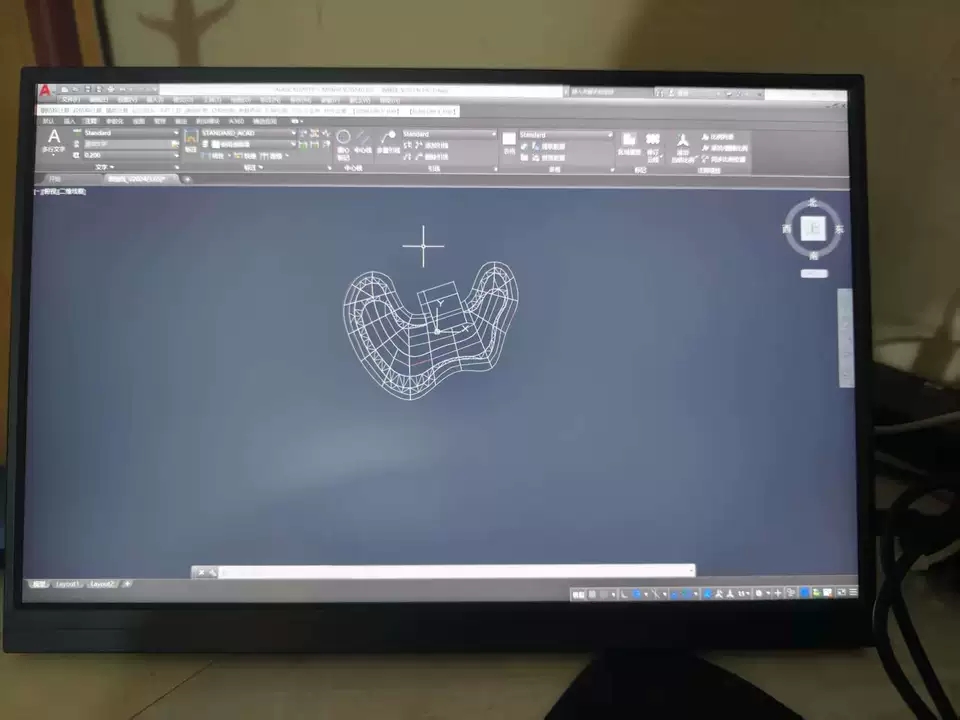This screenshot has width=960, height=720.
Task: Open the 工具(T) Tools menu
Action: [x=212, y=100]
